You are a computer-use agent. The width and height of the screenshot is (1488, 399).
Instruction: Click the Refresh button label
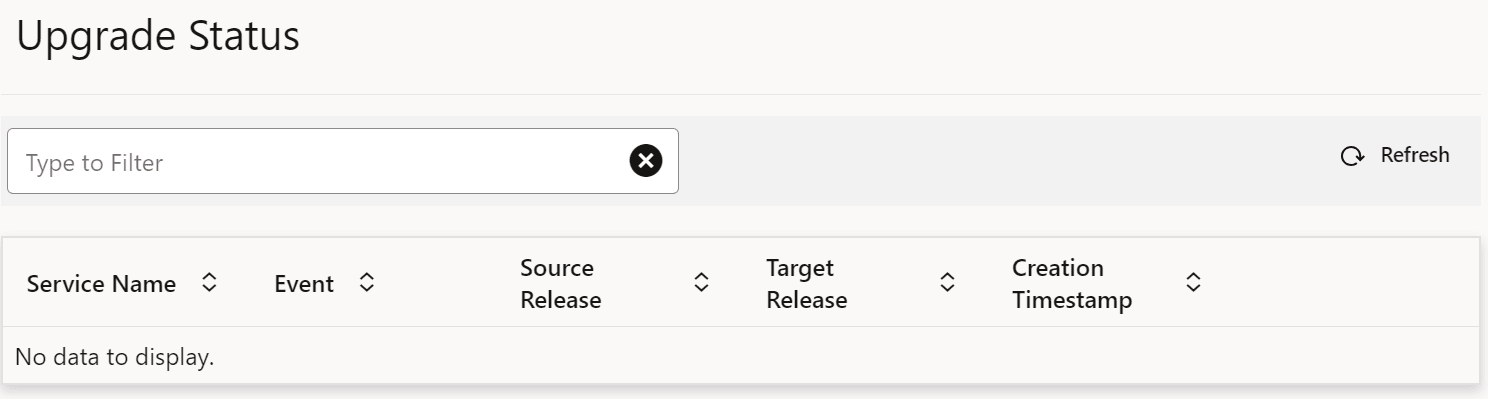pos(1415,155)
